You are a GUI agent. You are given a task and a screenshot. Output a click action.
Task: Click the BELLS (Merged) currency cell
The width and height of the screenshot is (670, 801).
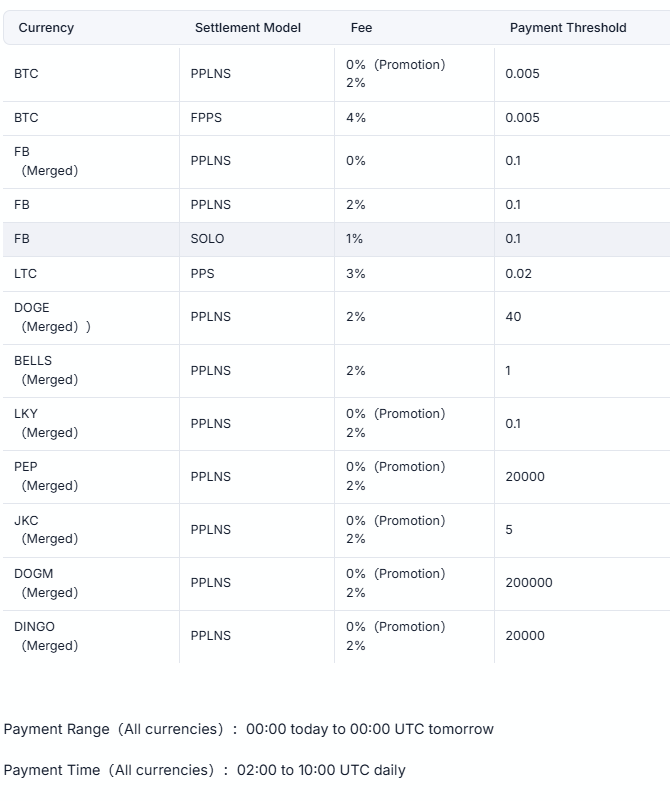pos(46,370)
